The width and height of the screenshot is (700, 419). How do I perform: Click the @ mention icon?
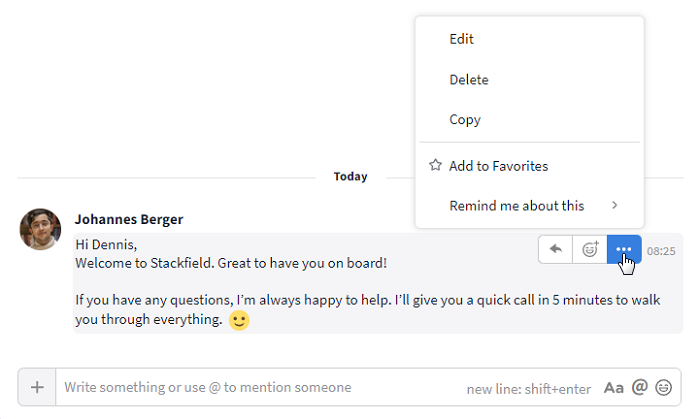[x=639, y=387]
